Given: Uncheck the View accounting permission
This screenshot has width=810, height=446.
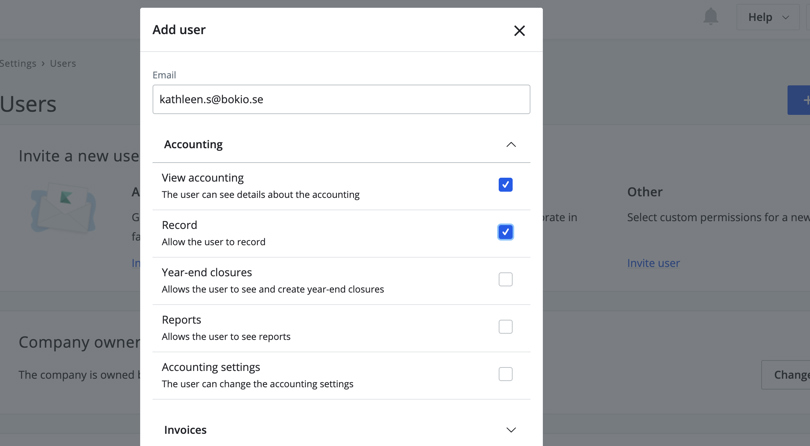Looking at the screenshot, I should [505, 185].
